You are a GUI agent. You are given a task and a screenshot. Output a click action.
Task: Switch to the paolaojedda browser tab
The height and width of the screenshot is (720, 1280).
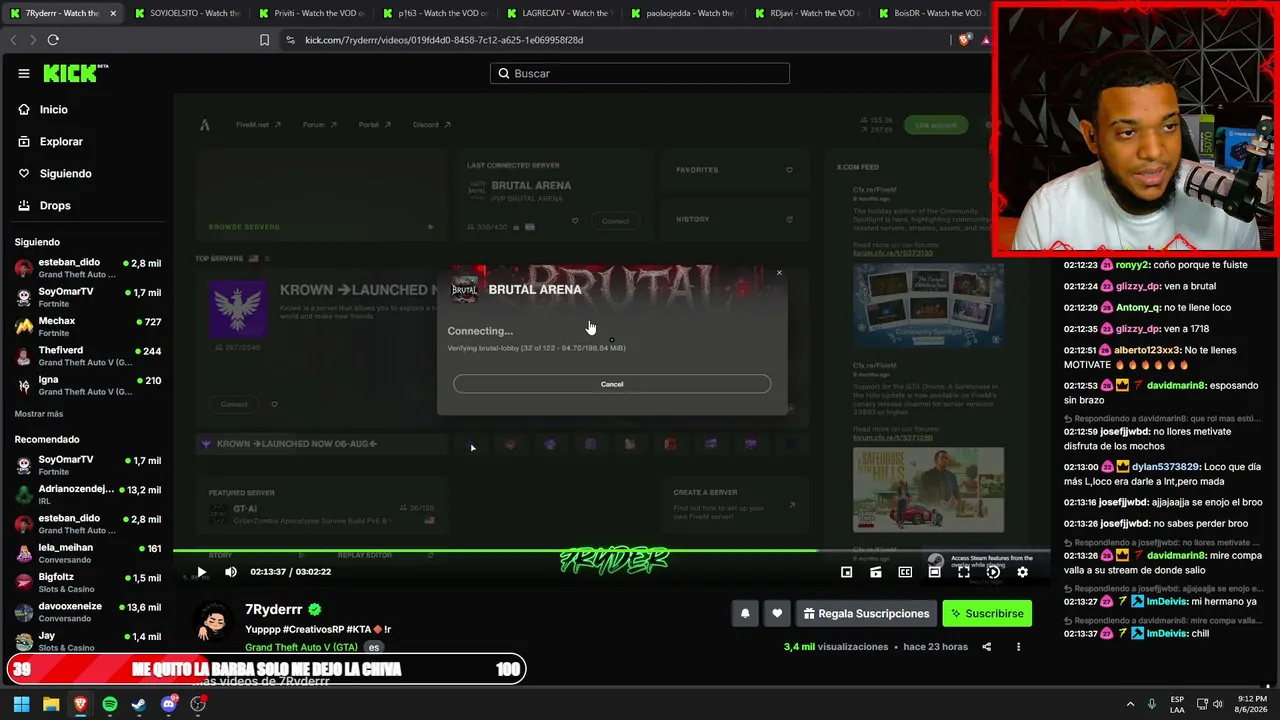(x=684, y=13)
